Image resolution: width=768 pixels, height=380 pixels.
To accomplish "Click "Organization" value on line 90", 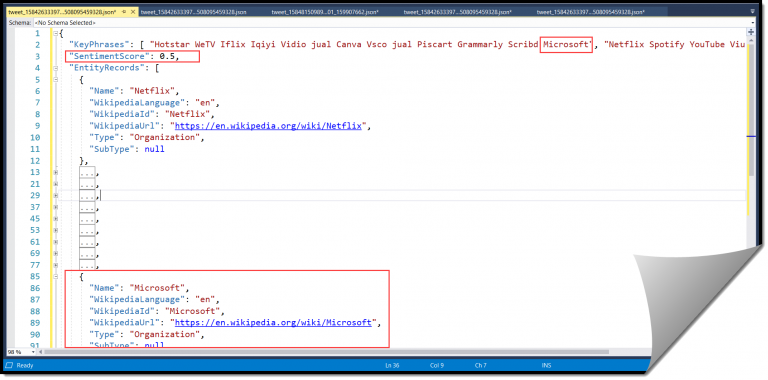I will [165, 334].
